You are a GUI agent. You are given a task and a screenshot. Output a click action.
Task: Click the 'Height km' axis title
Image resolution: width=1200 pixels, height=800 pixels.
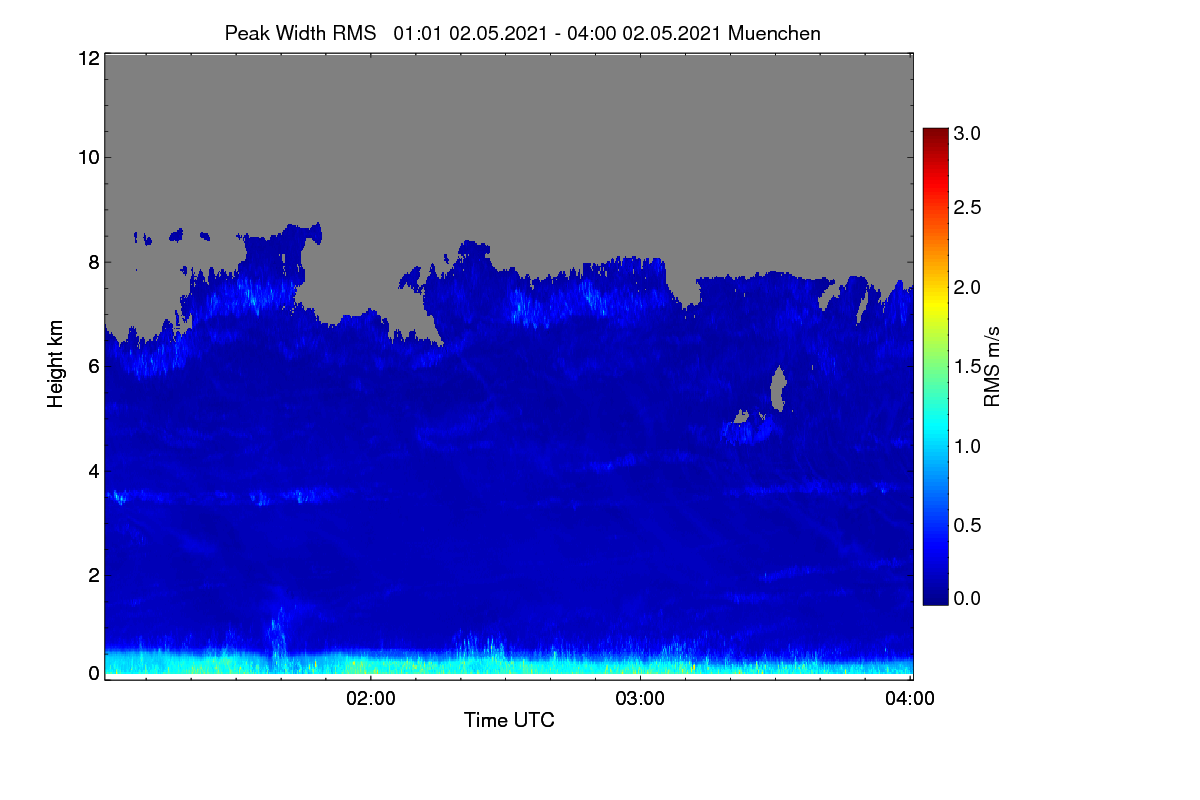click(x=56, y=364)
